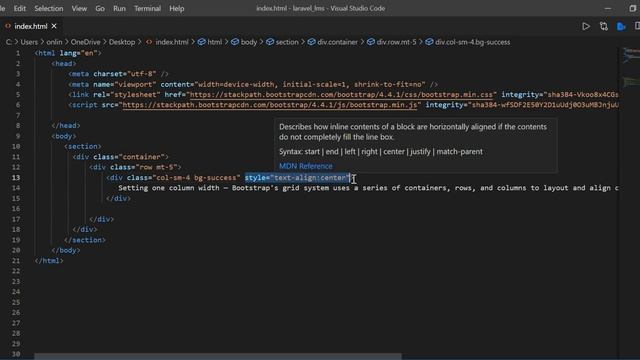The height and width of the screenshot is (360, 640).
Task: Click the 'Setting one column width' text line
Action: (x=368, y=188)
